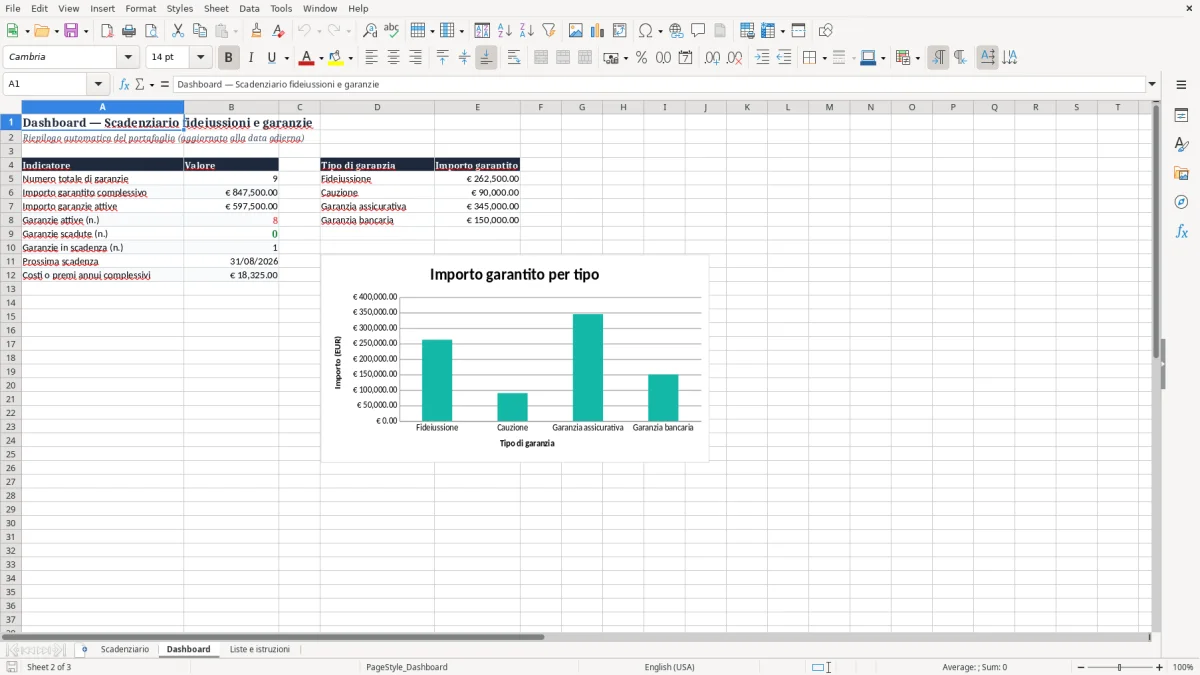Save the document with the Save icon
Viewport: 1200px width, 675px height.
coord(71,31)
